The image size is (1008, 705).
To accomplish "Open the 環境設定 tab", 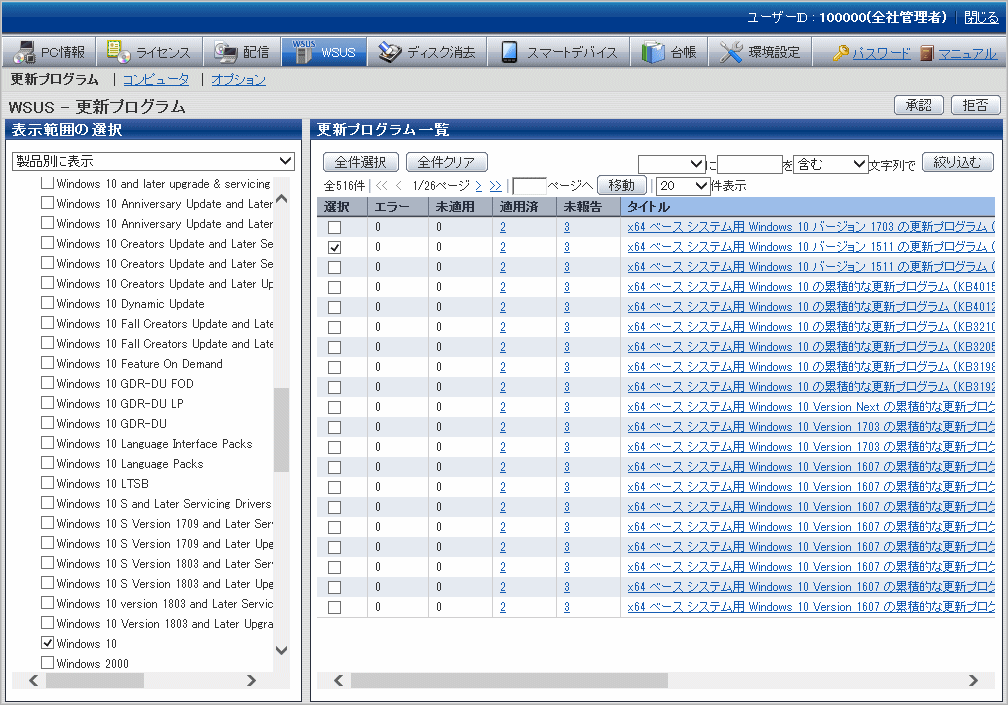I will coord(760,52).
